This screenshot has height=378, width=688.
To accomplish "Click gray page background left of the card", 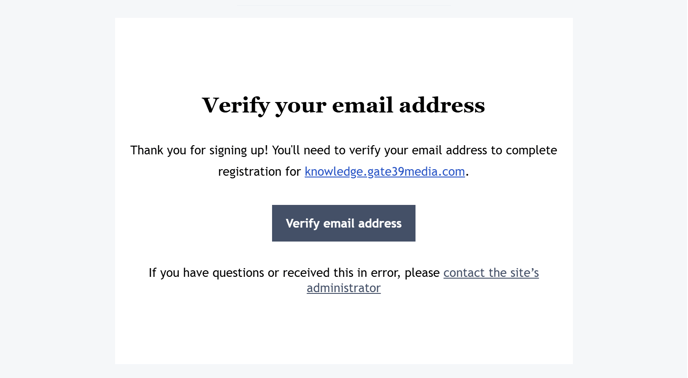I will click(x=57, y=189).
